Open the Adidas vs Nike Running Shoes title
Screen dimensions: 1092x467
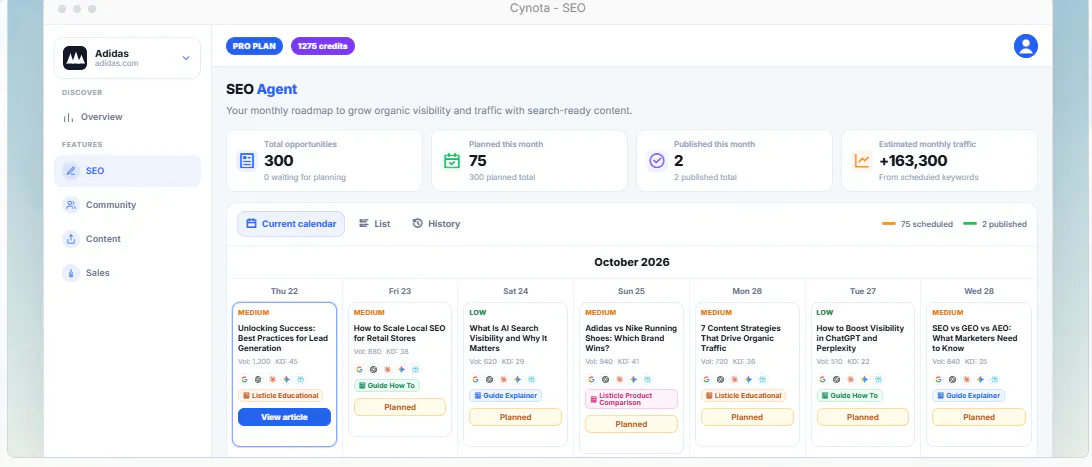(630, 338)
